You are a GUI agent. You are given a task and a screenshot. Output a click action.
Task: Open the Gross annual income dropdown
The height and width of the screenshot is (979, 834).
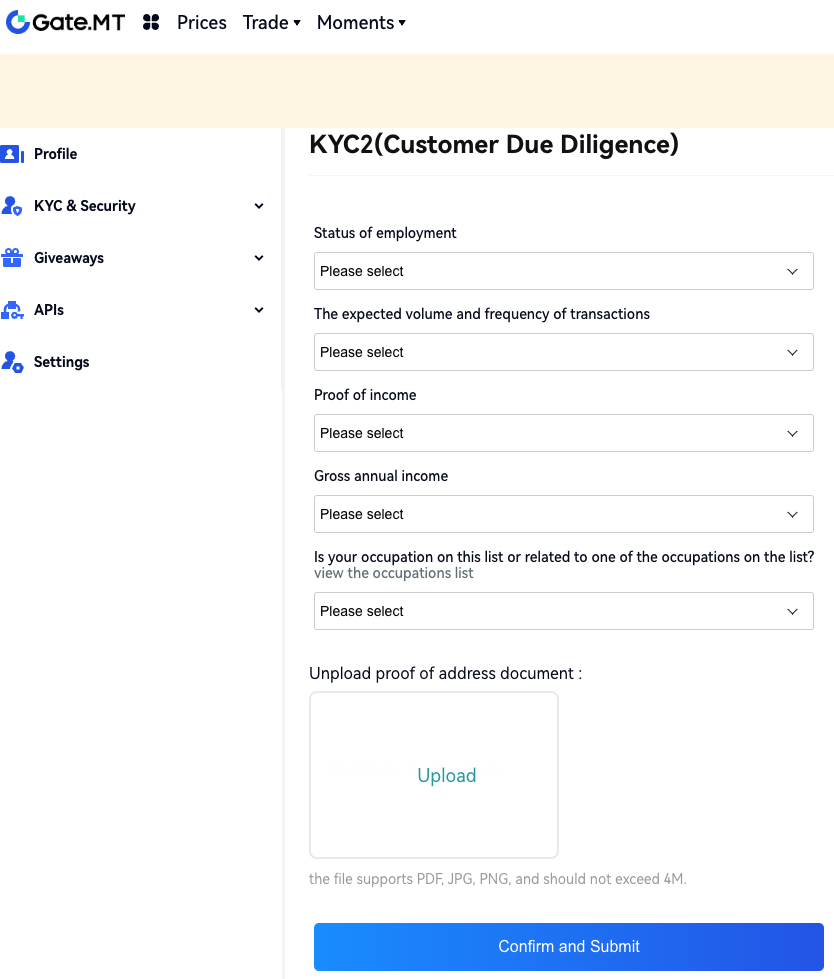click(x=563, y=514)
